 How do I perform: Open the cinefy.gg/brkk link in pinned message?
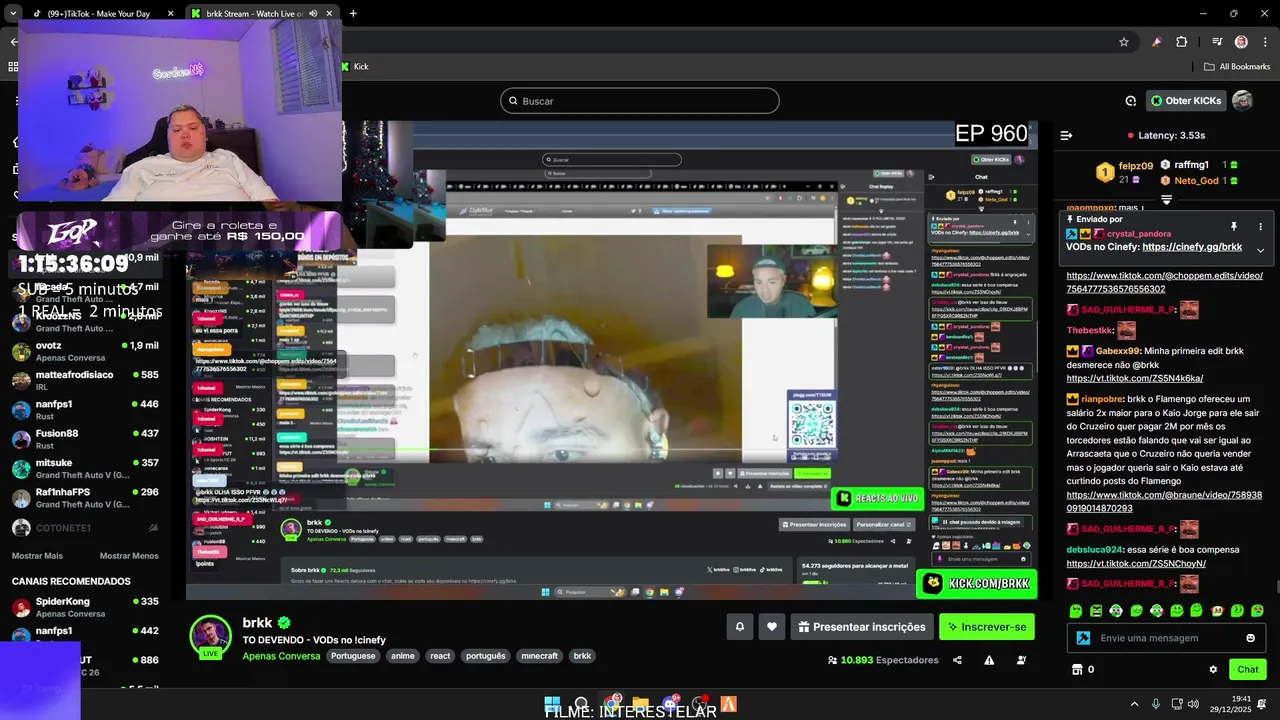click(x=1192, y=247)
